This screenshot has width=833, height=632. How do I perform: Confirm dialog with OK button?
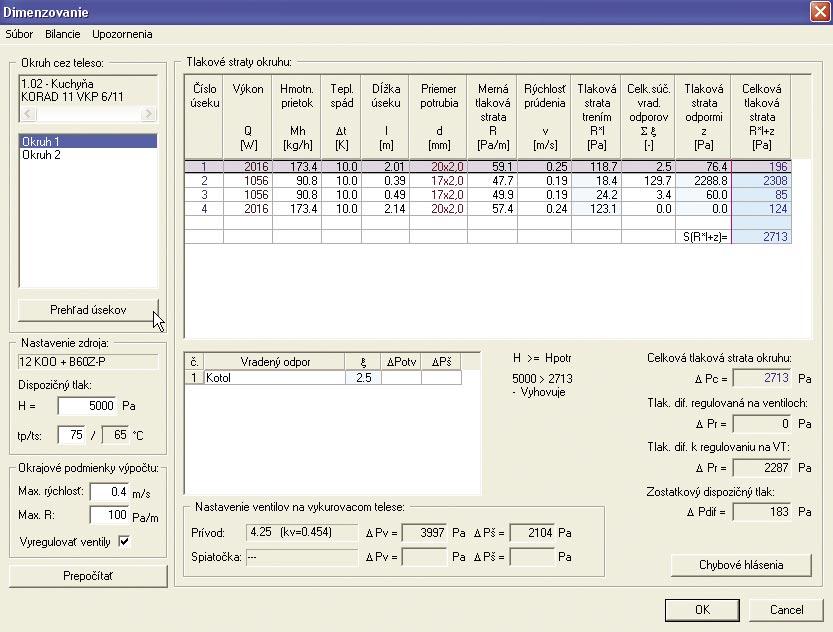coord(702,610)
